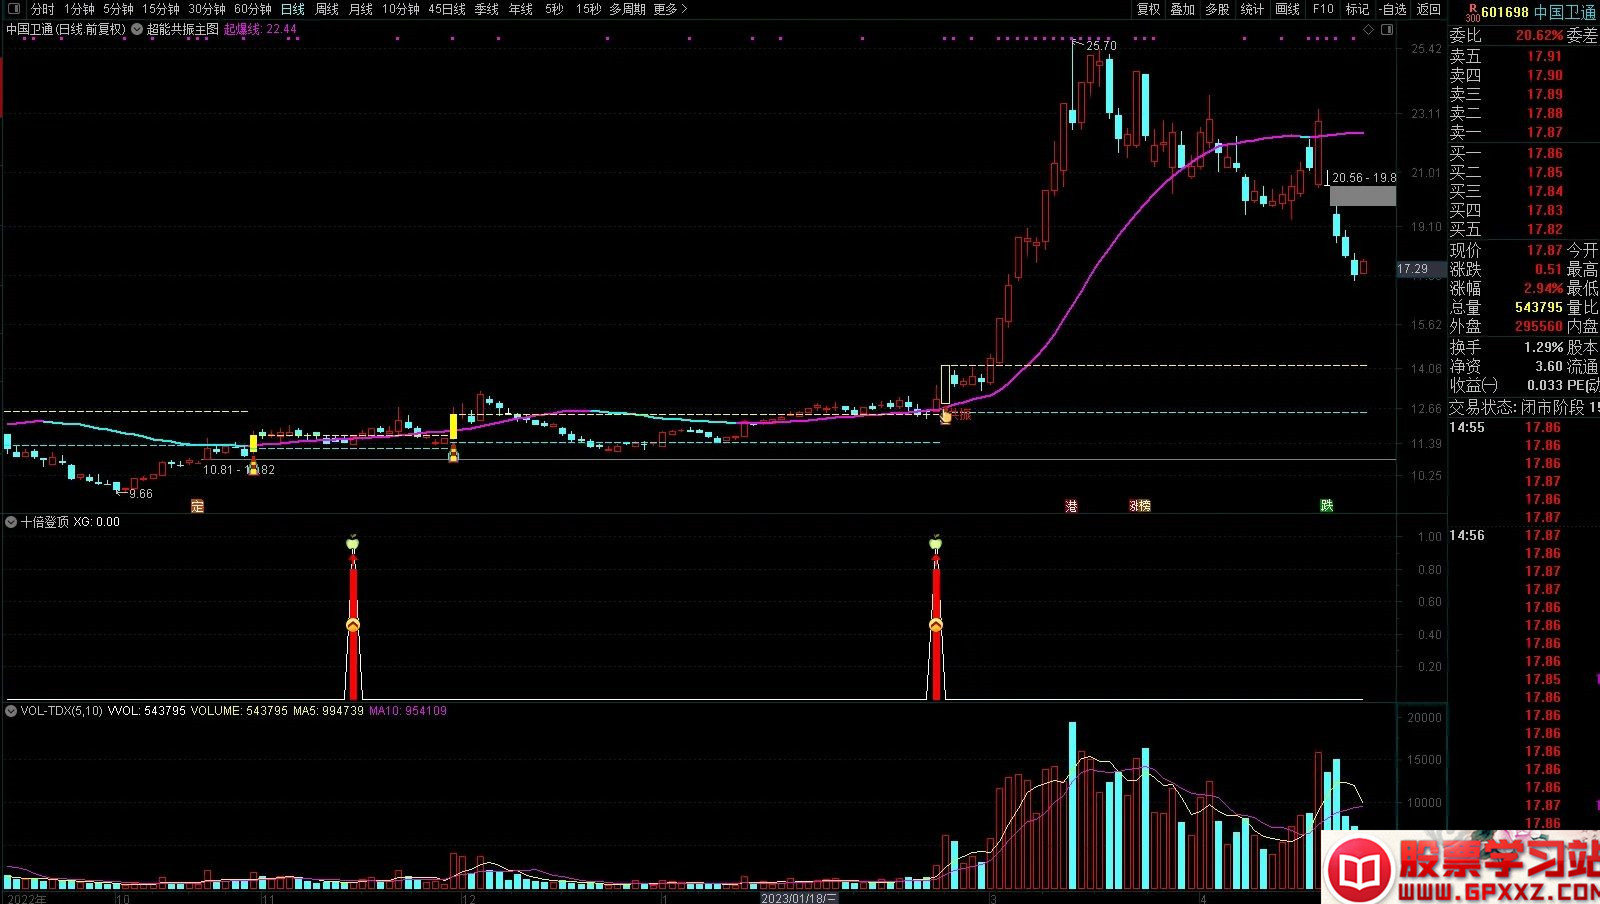Click the 统计 statistics button

[1252, 9]
